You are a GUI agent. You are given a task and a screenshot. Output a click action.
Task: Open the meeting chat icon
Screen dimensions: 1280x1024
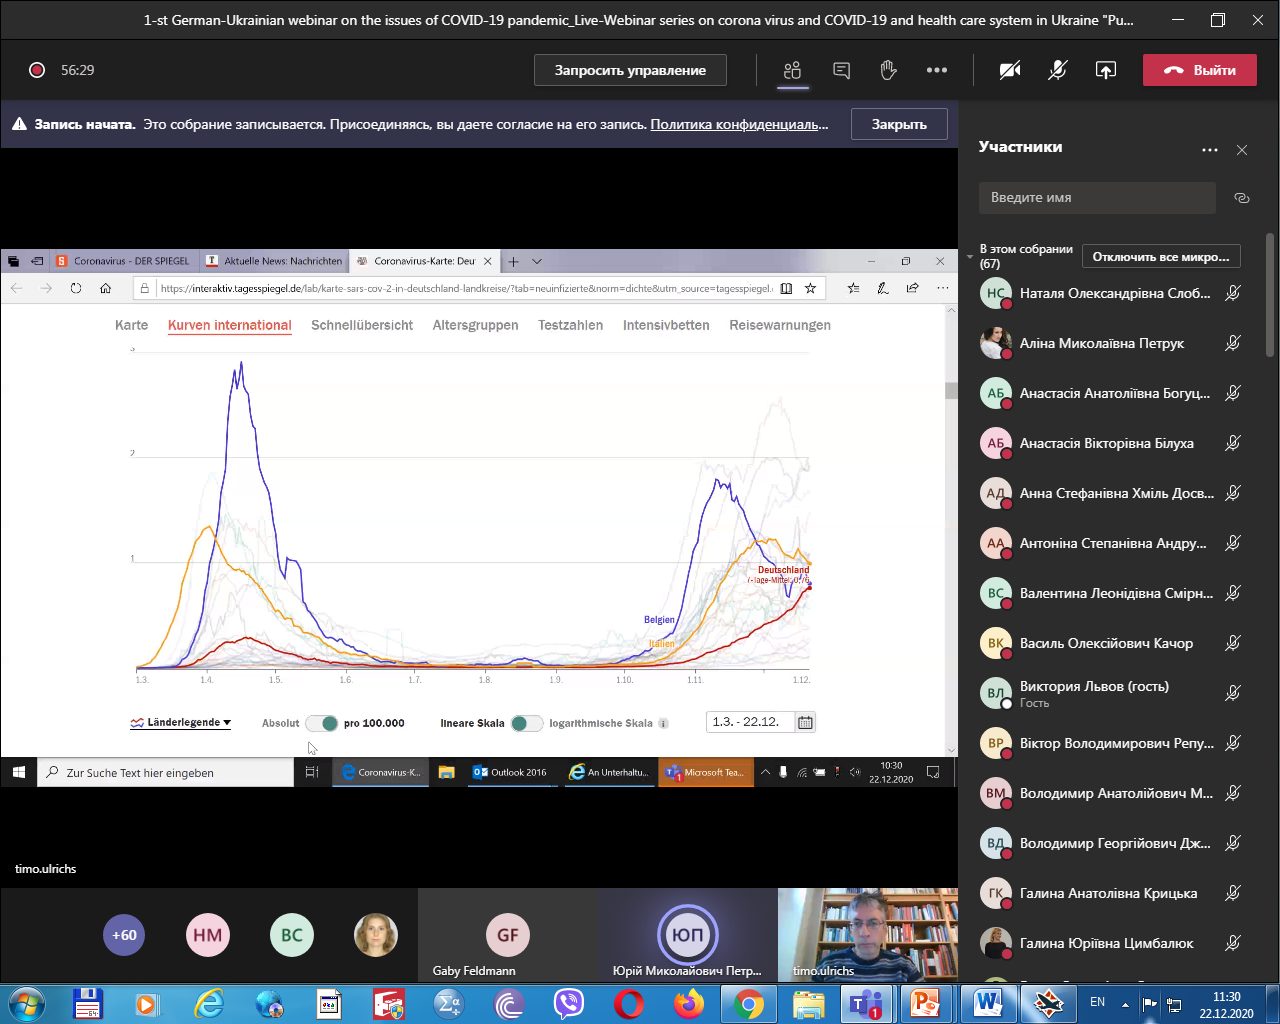pos(841,70)
